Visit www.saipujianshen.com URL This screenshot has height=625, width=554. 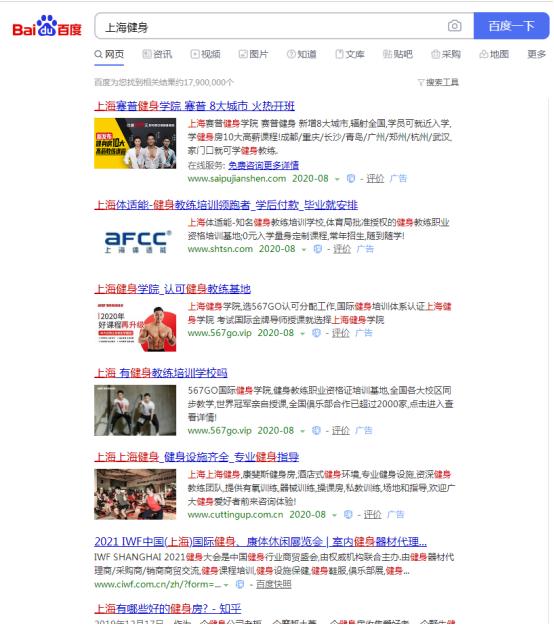point(237,179)
